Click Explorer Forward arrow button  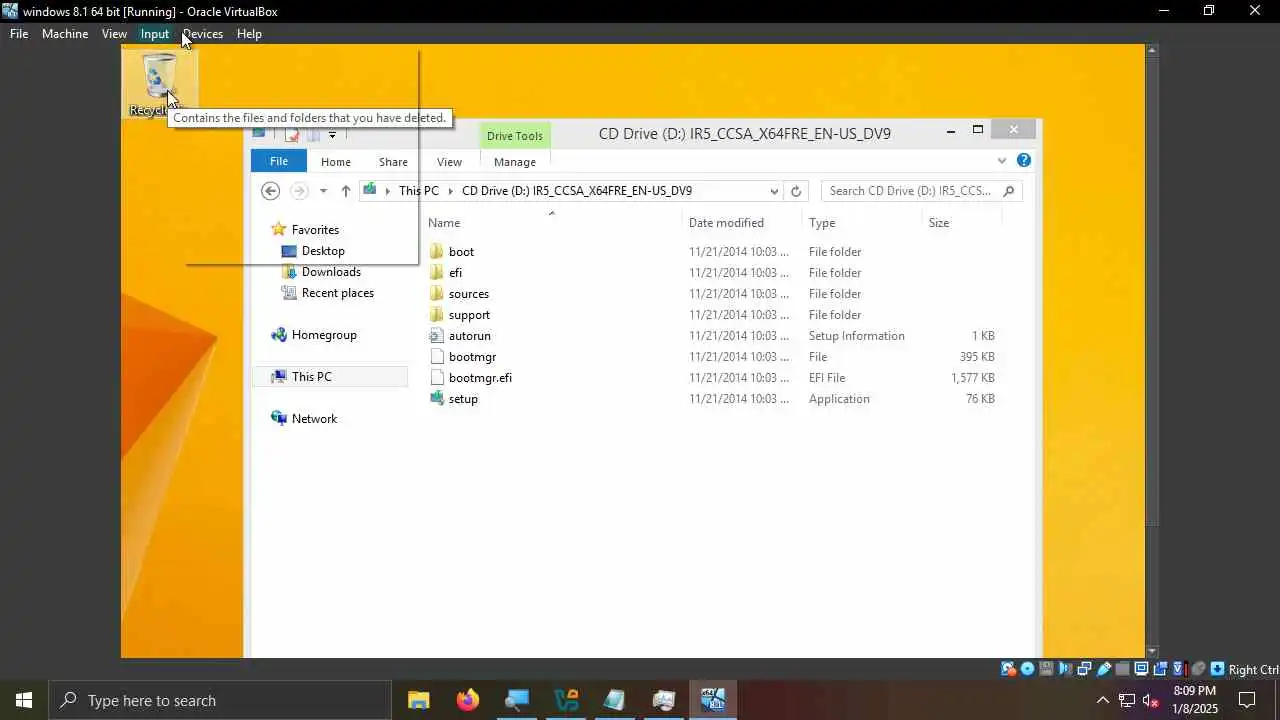[299, 191]
